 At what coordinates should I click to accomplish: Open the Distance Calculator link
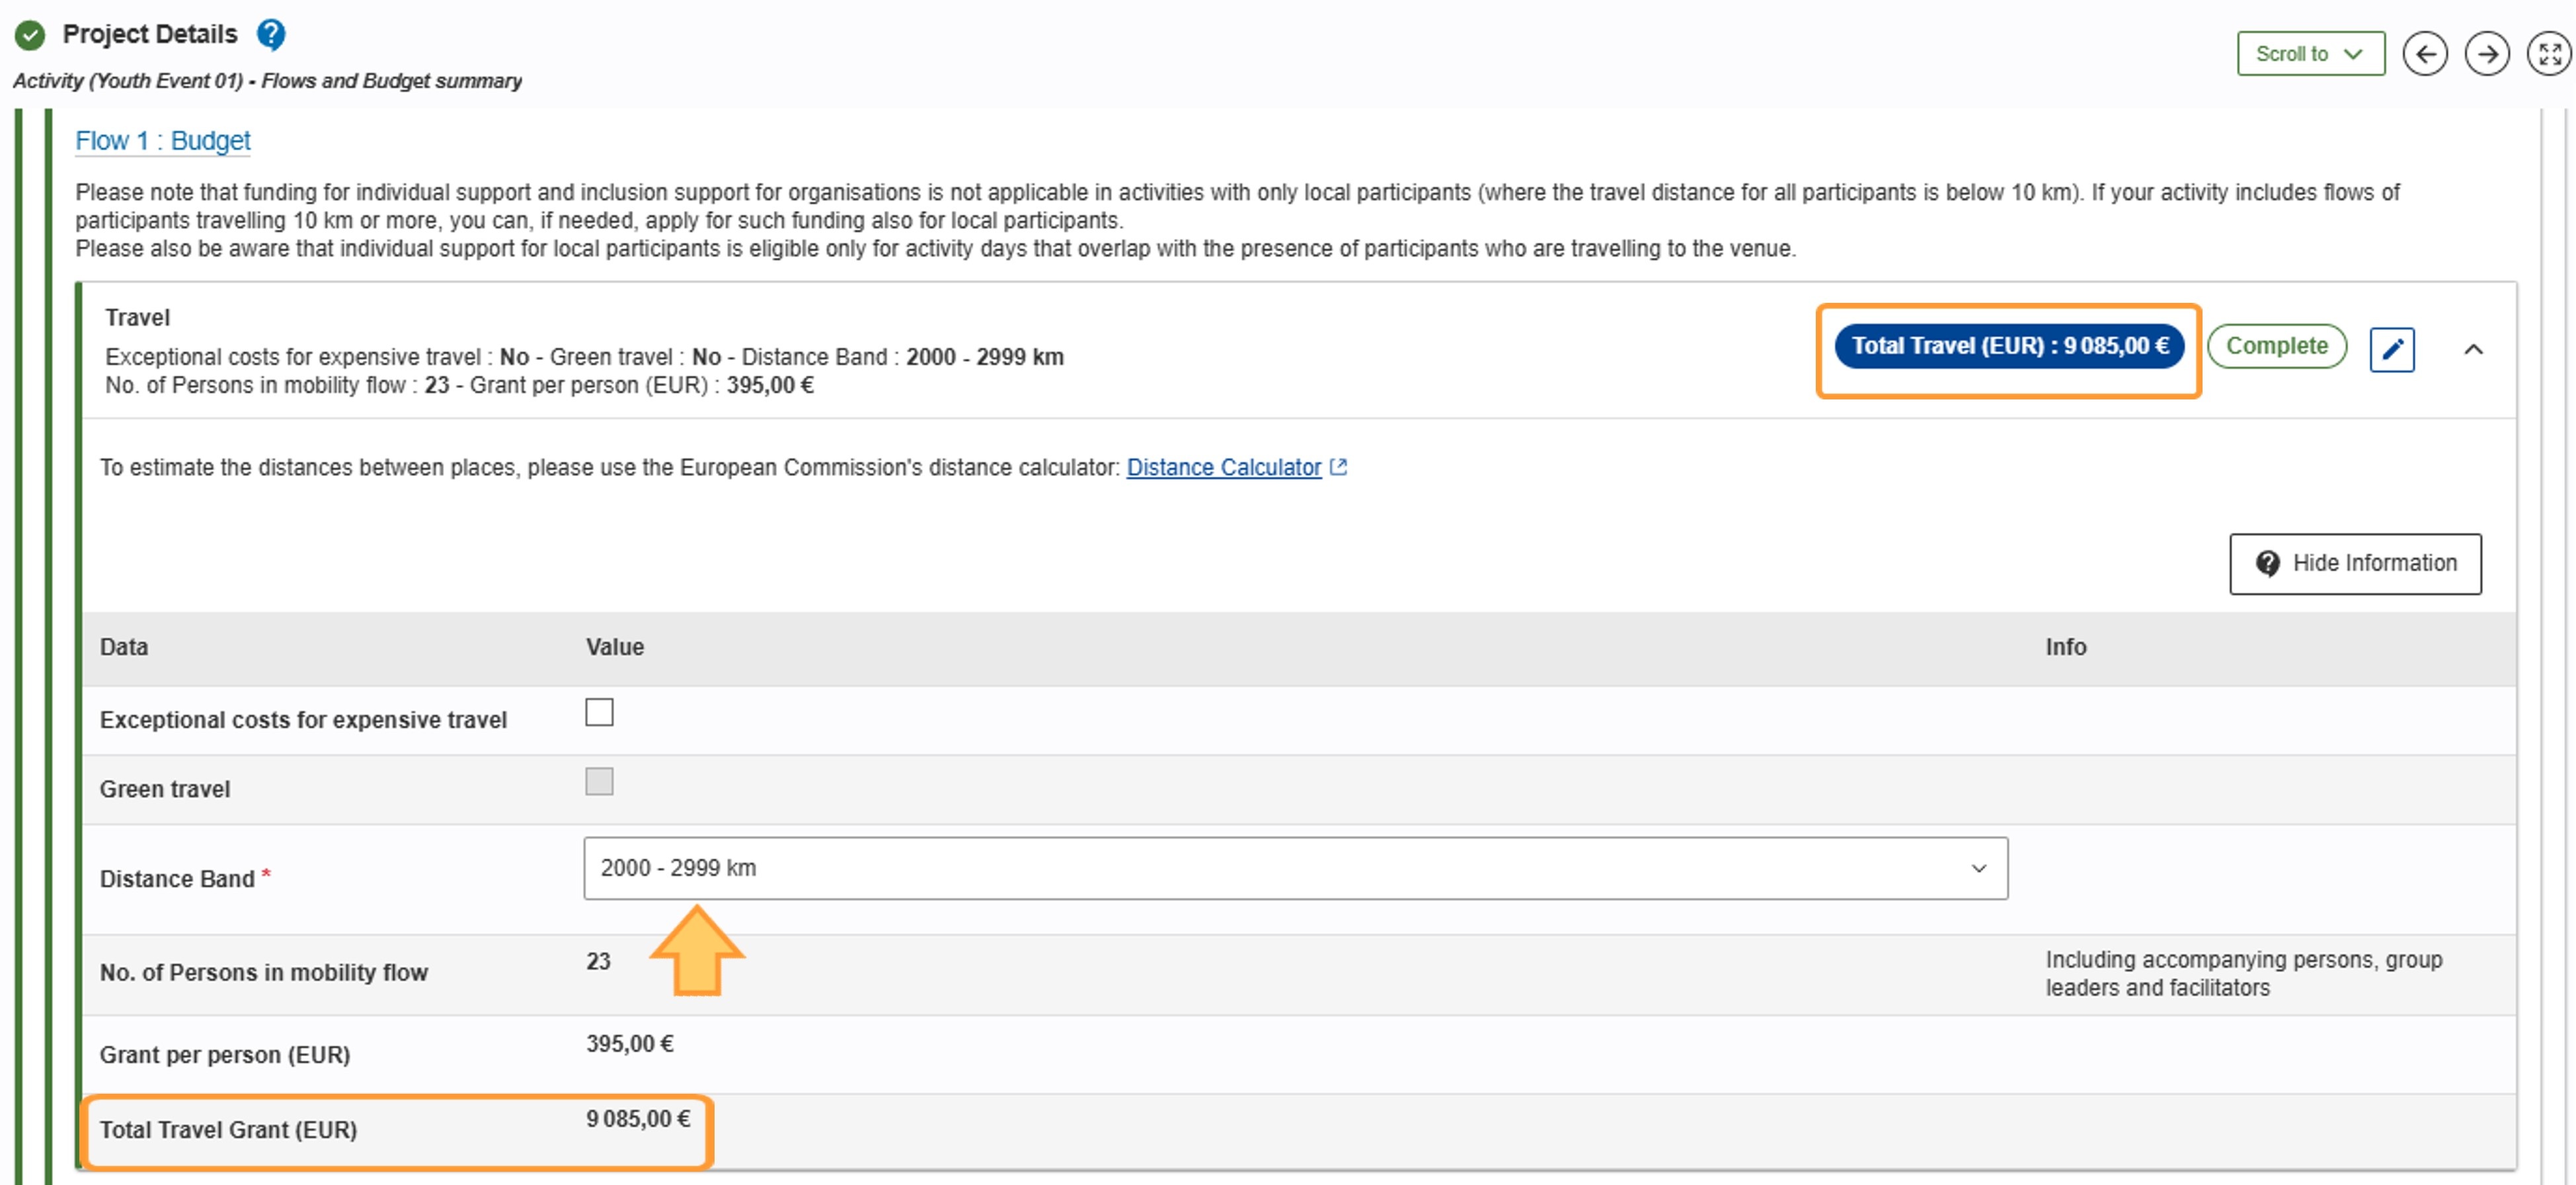coord(1223,467)
